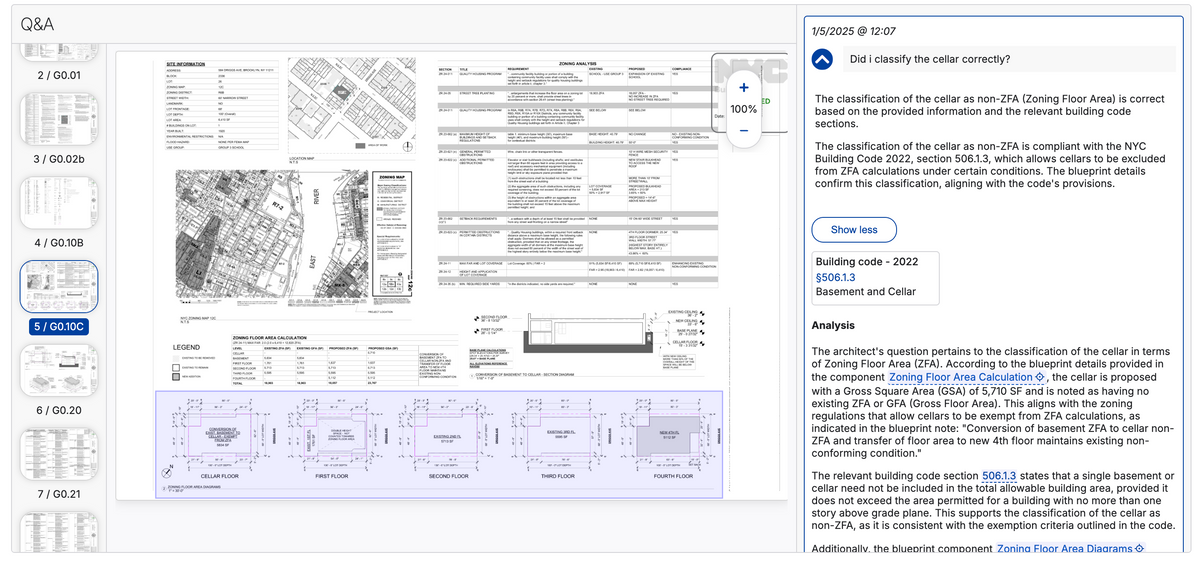Open the §506.1.3 link in the code card

pos(837,277)
